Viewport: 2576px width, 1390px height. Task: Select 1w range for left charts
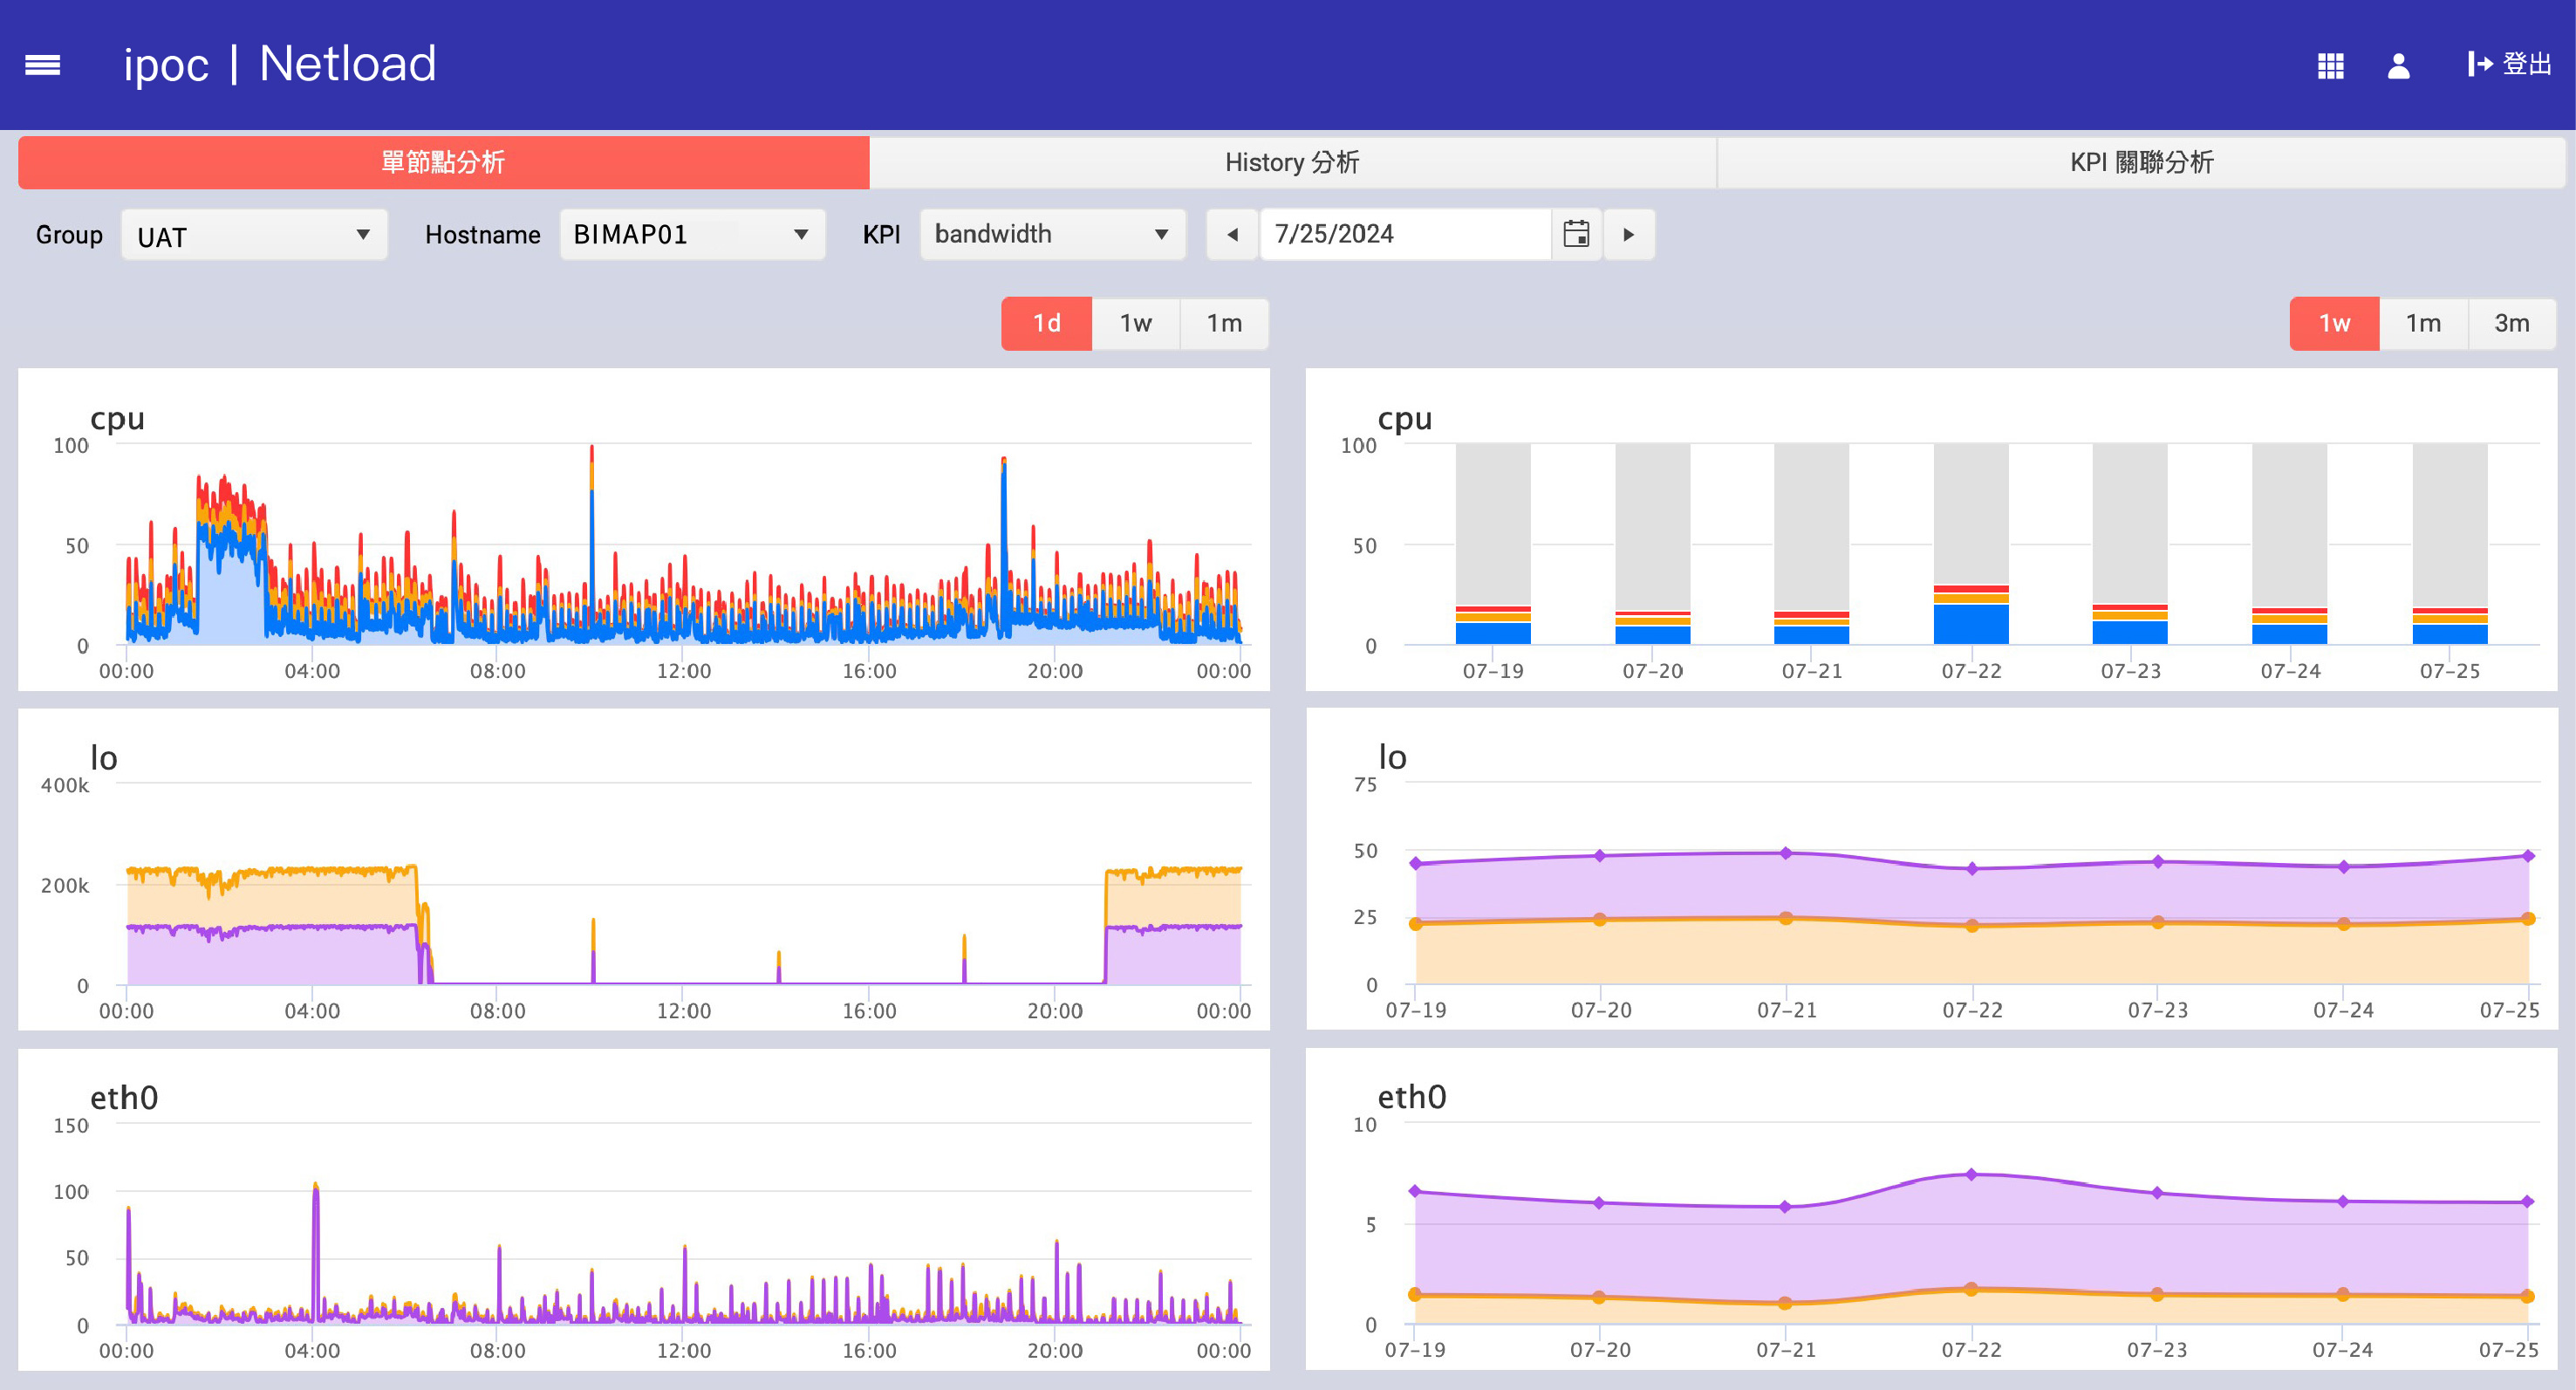[x=1135, y=323]
